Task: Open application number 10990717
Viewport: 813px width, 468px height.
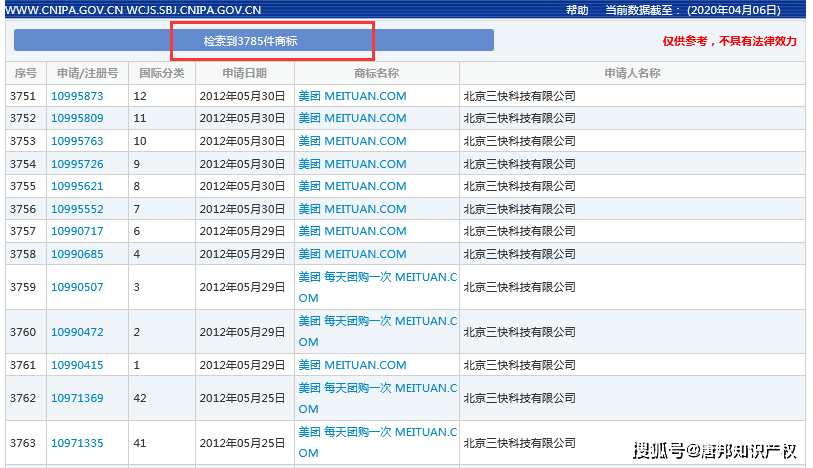Action: pos(77,231)
